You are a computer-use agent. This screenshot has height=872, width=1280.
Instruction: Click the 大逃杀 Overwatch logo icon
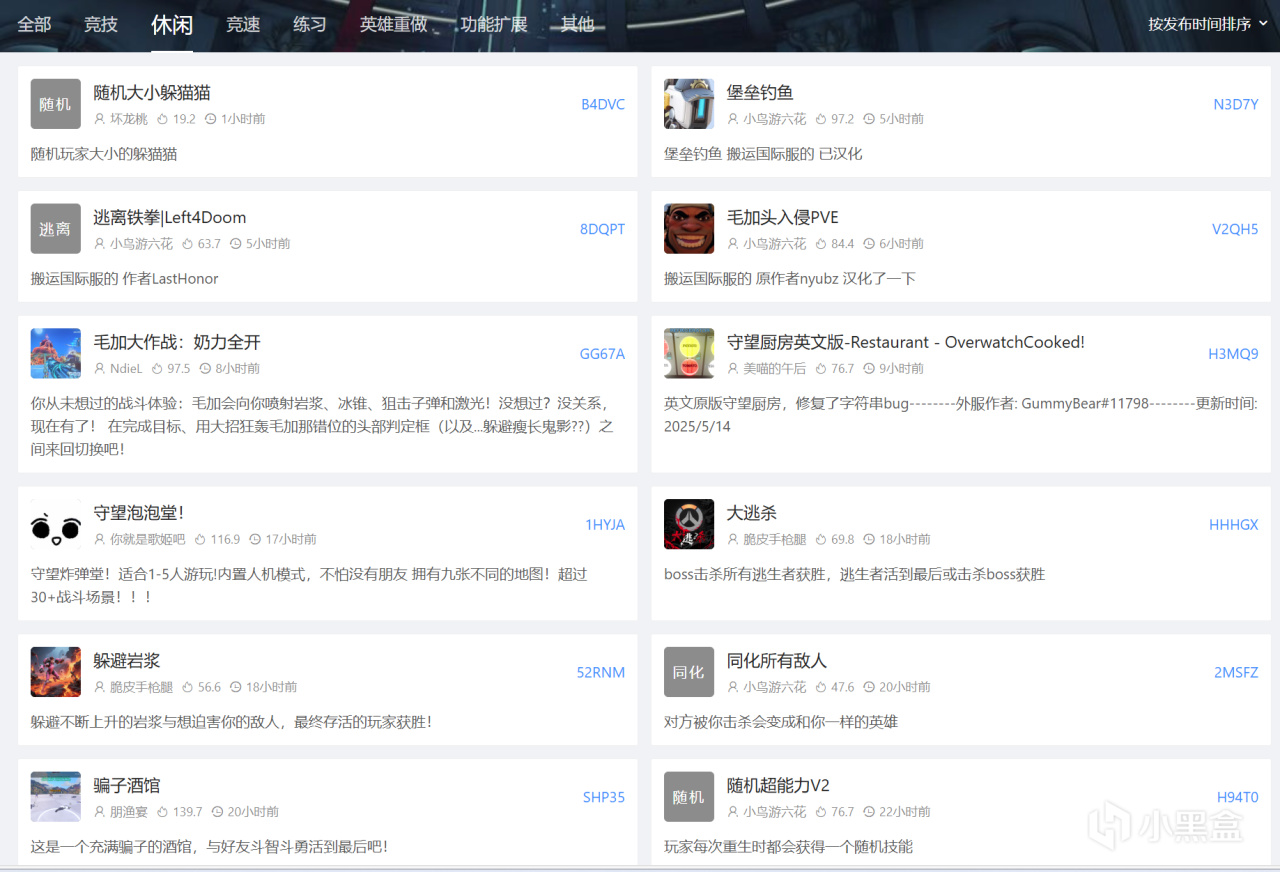(689, 524)
